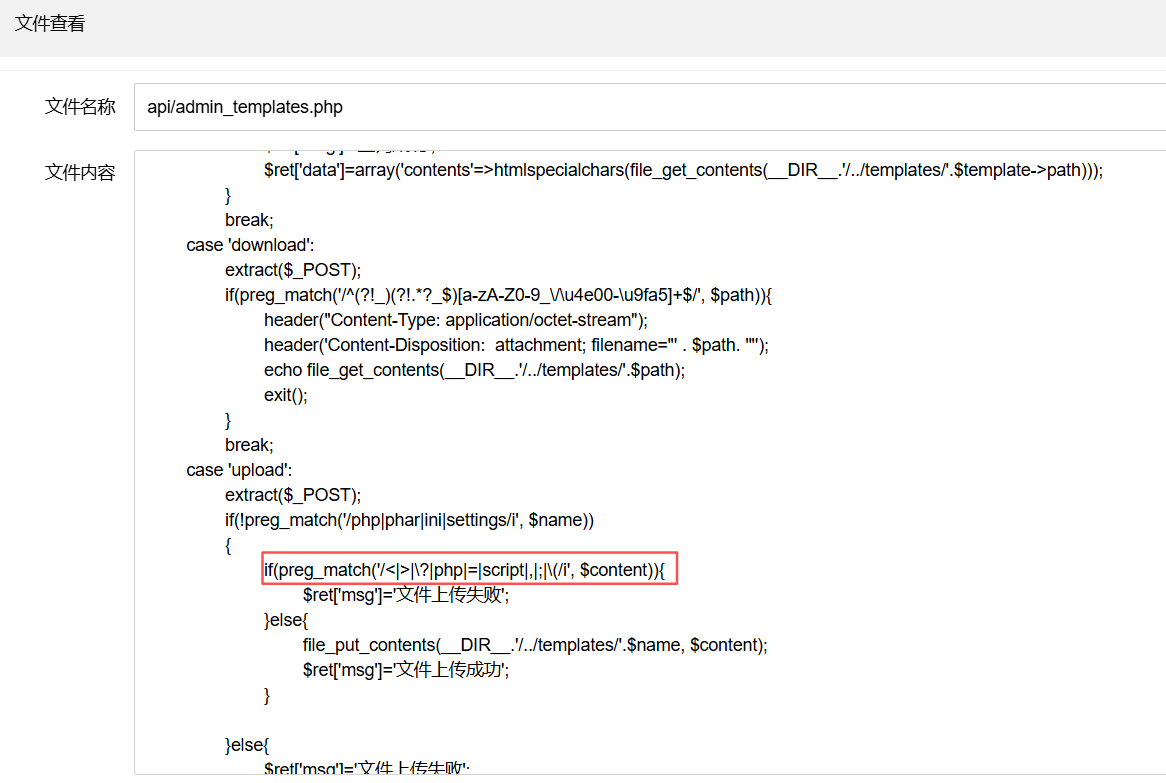Place cursor on echo file_get_contents line

tap(475, 370)
